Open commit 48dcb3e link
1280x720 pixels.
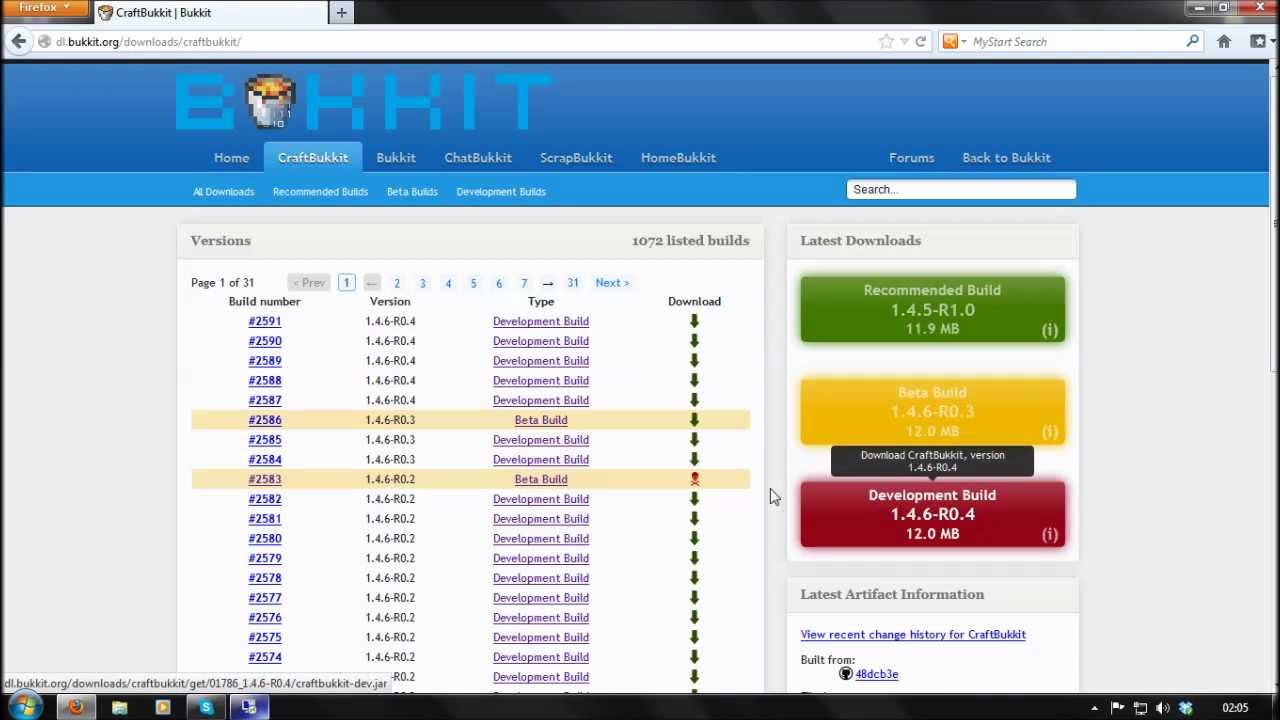click(877, 674)
